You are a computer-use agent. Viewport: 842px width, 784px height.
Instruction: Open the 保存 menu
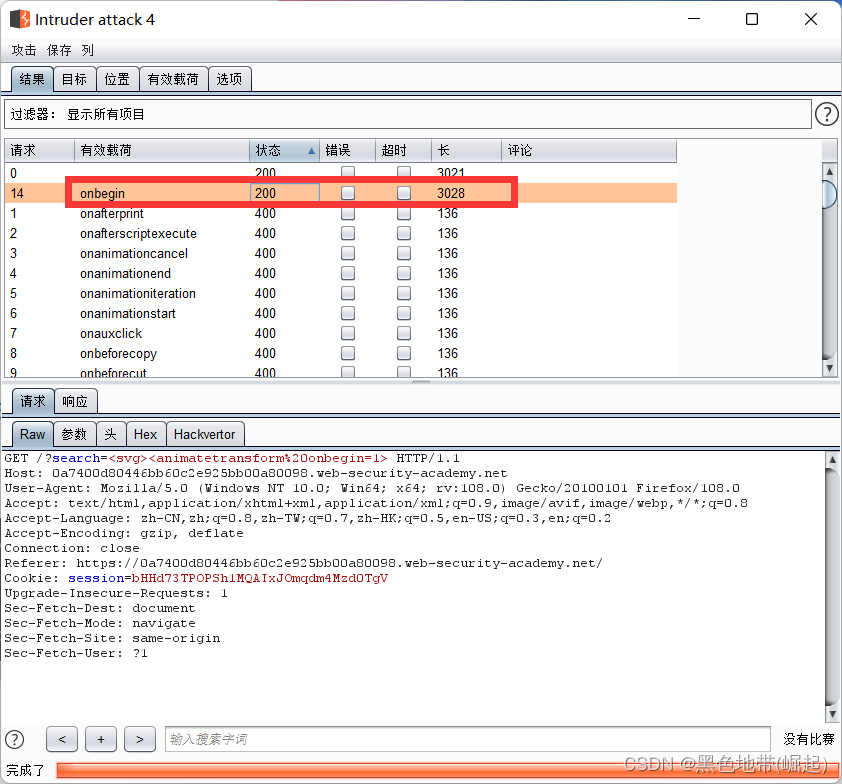(x=59, y=50)
